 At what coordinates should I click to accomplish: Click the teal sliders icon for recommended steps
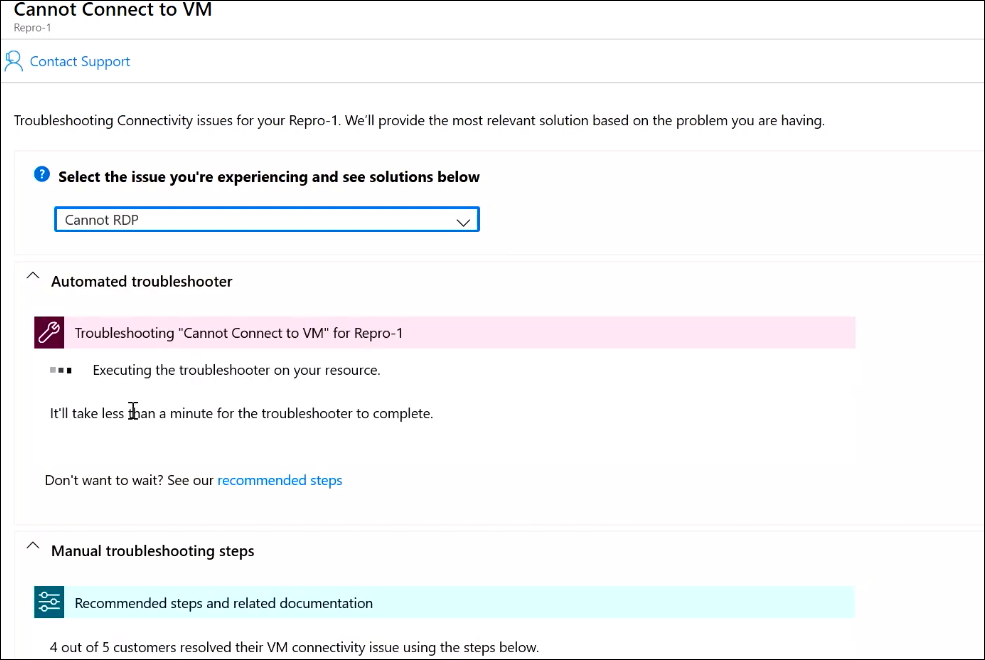[49, 602]
